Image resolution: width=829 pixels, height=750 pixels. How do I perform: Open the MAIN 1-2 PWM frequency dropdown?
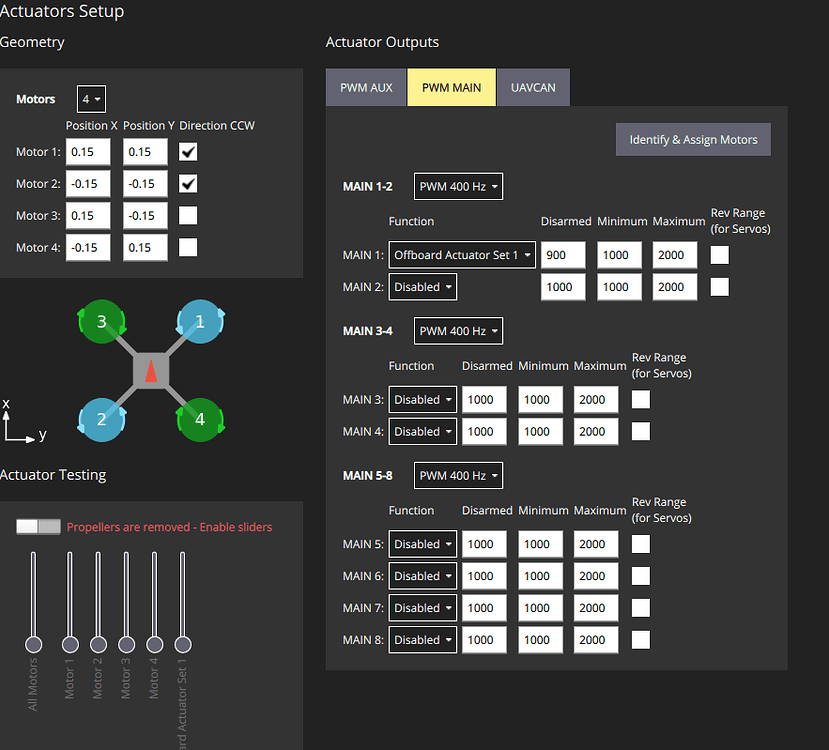click(x=458, y=186)
